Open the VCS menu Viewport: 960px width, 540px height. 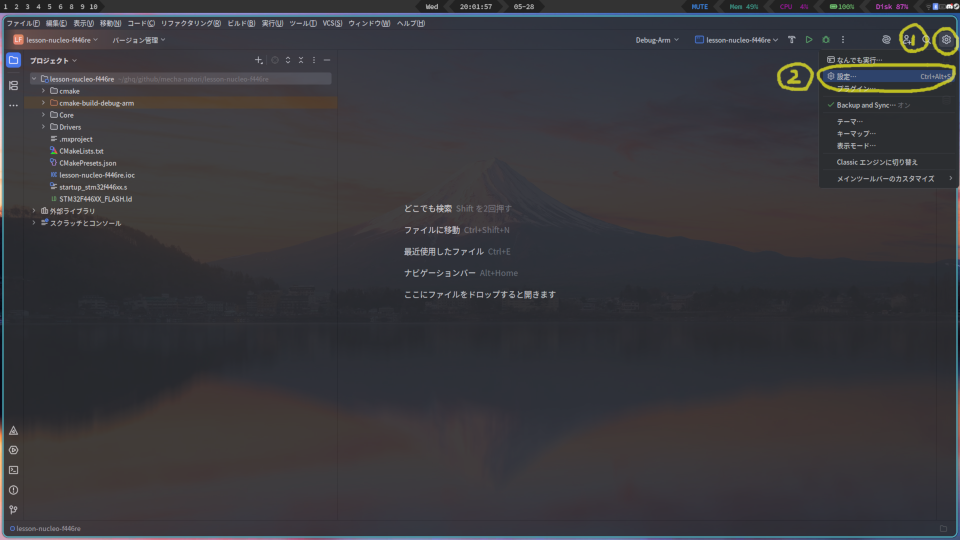(x=332, y=23)
